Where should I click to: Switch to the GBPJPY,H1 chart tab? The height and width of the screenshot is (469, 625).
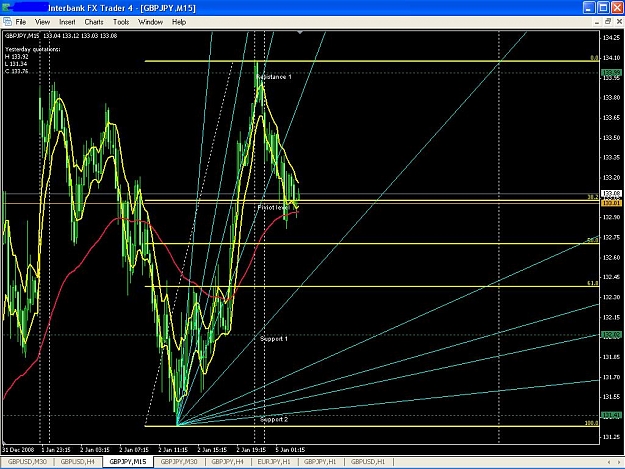(x=320, y=462)
